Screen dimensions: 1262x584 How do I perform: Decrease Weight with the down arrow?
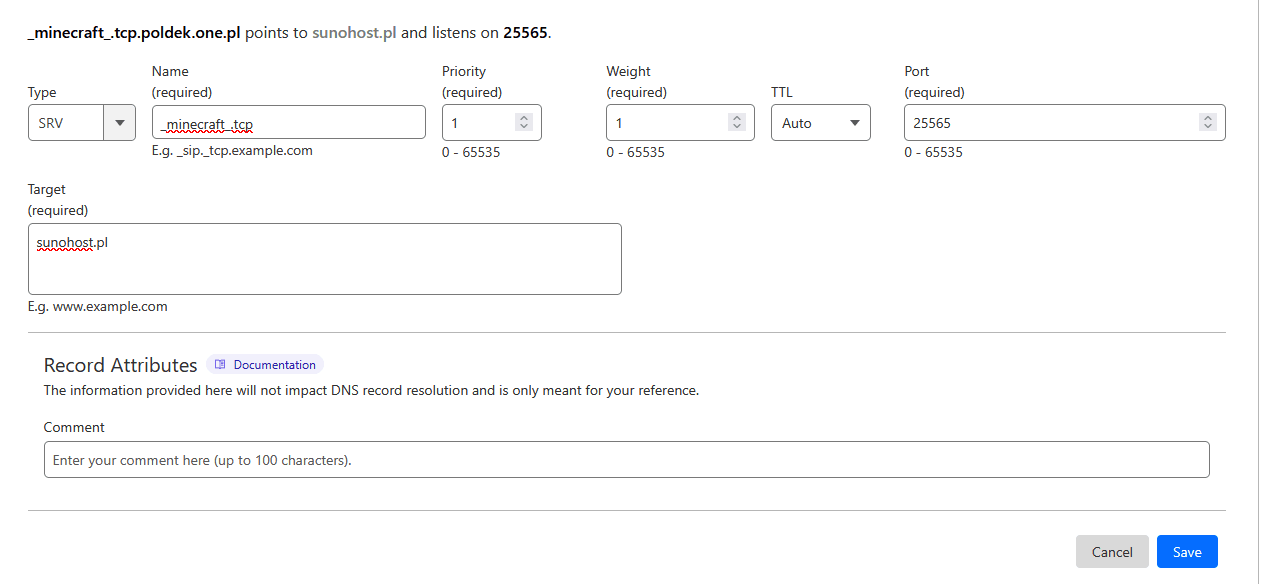pos(737,128)
